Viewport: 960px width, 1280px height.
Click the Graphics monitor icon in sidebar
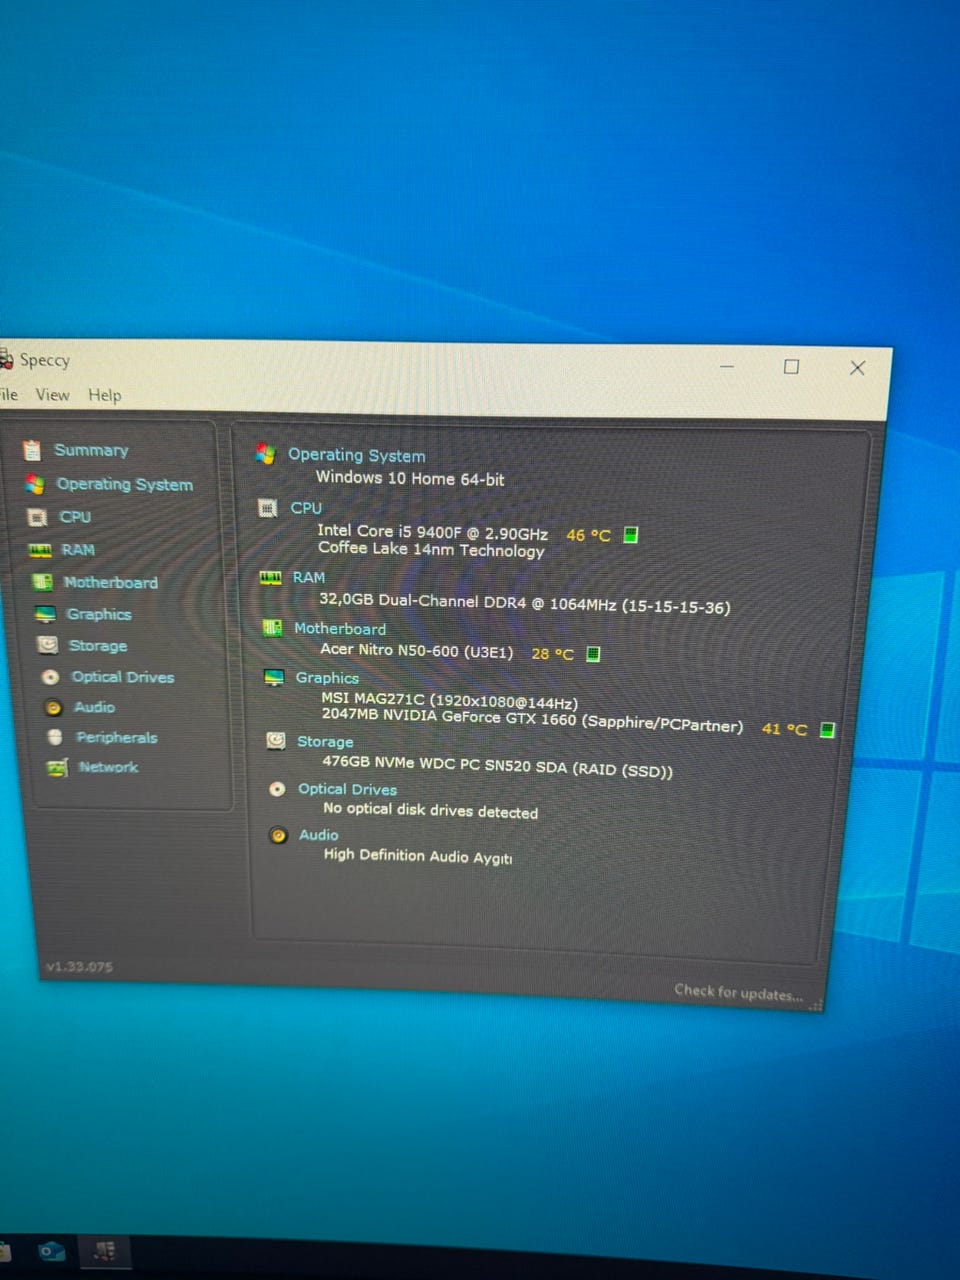tap(45, 614)
